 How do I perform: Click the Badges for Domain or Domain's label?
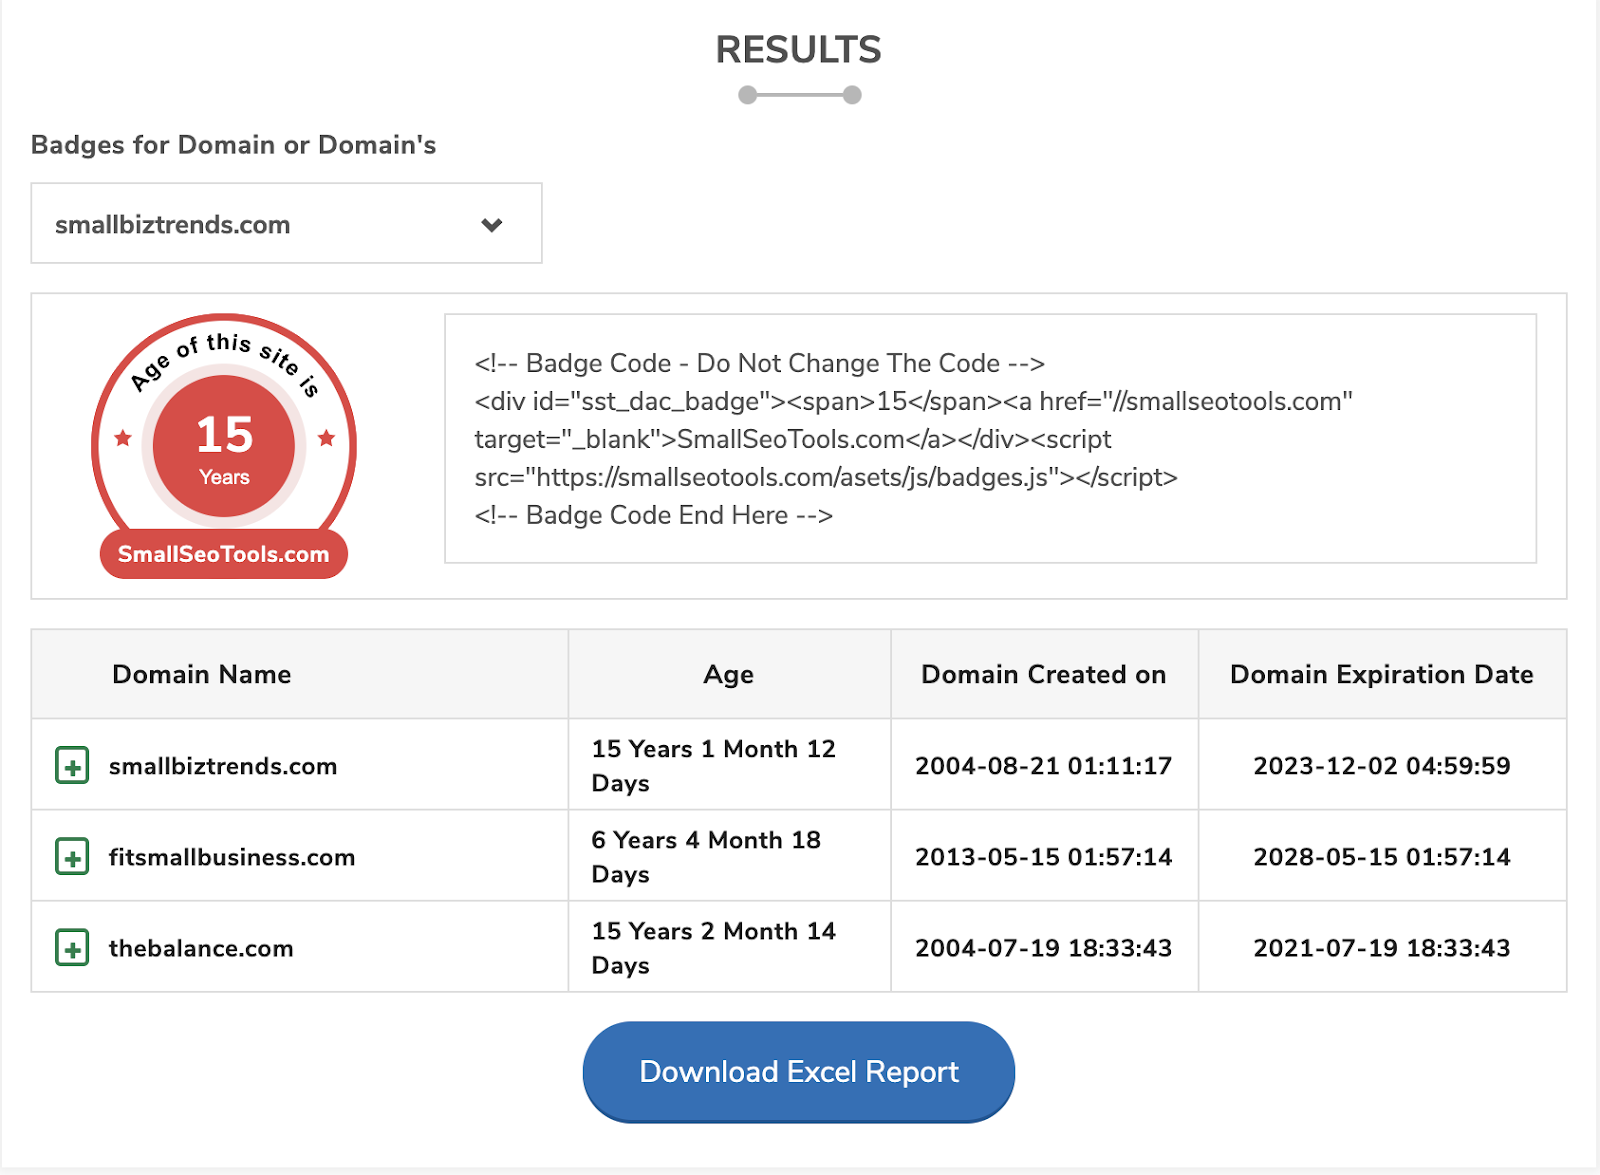click(234, 145)
